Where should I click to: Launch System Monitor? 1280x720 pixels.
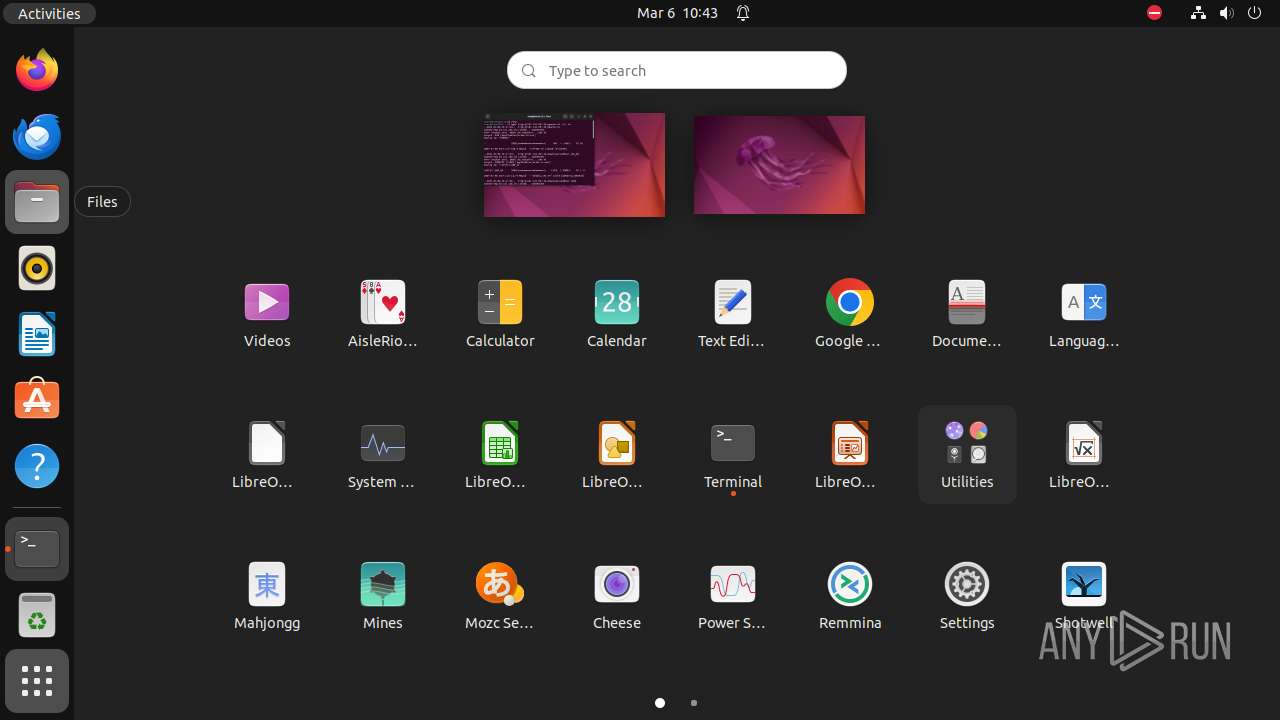click(383, 455)
